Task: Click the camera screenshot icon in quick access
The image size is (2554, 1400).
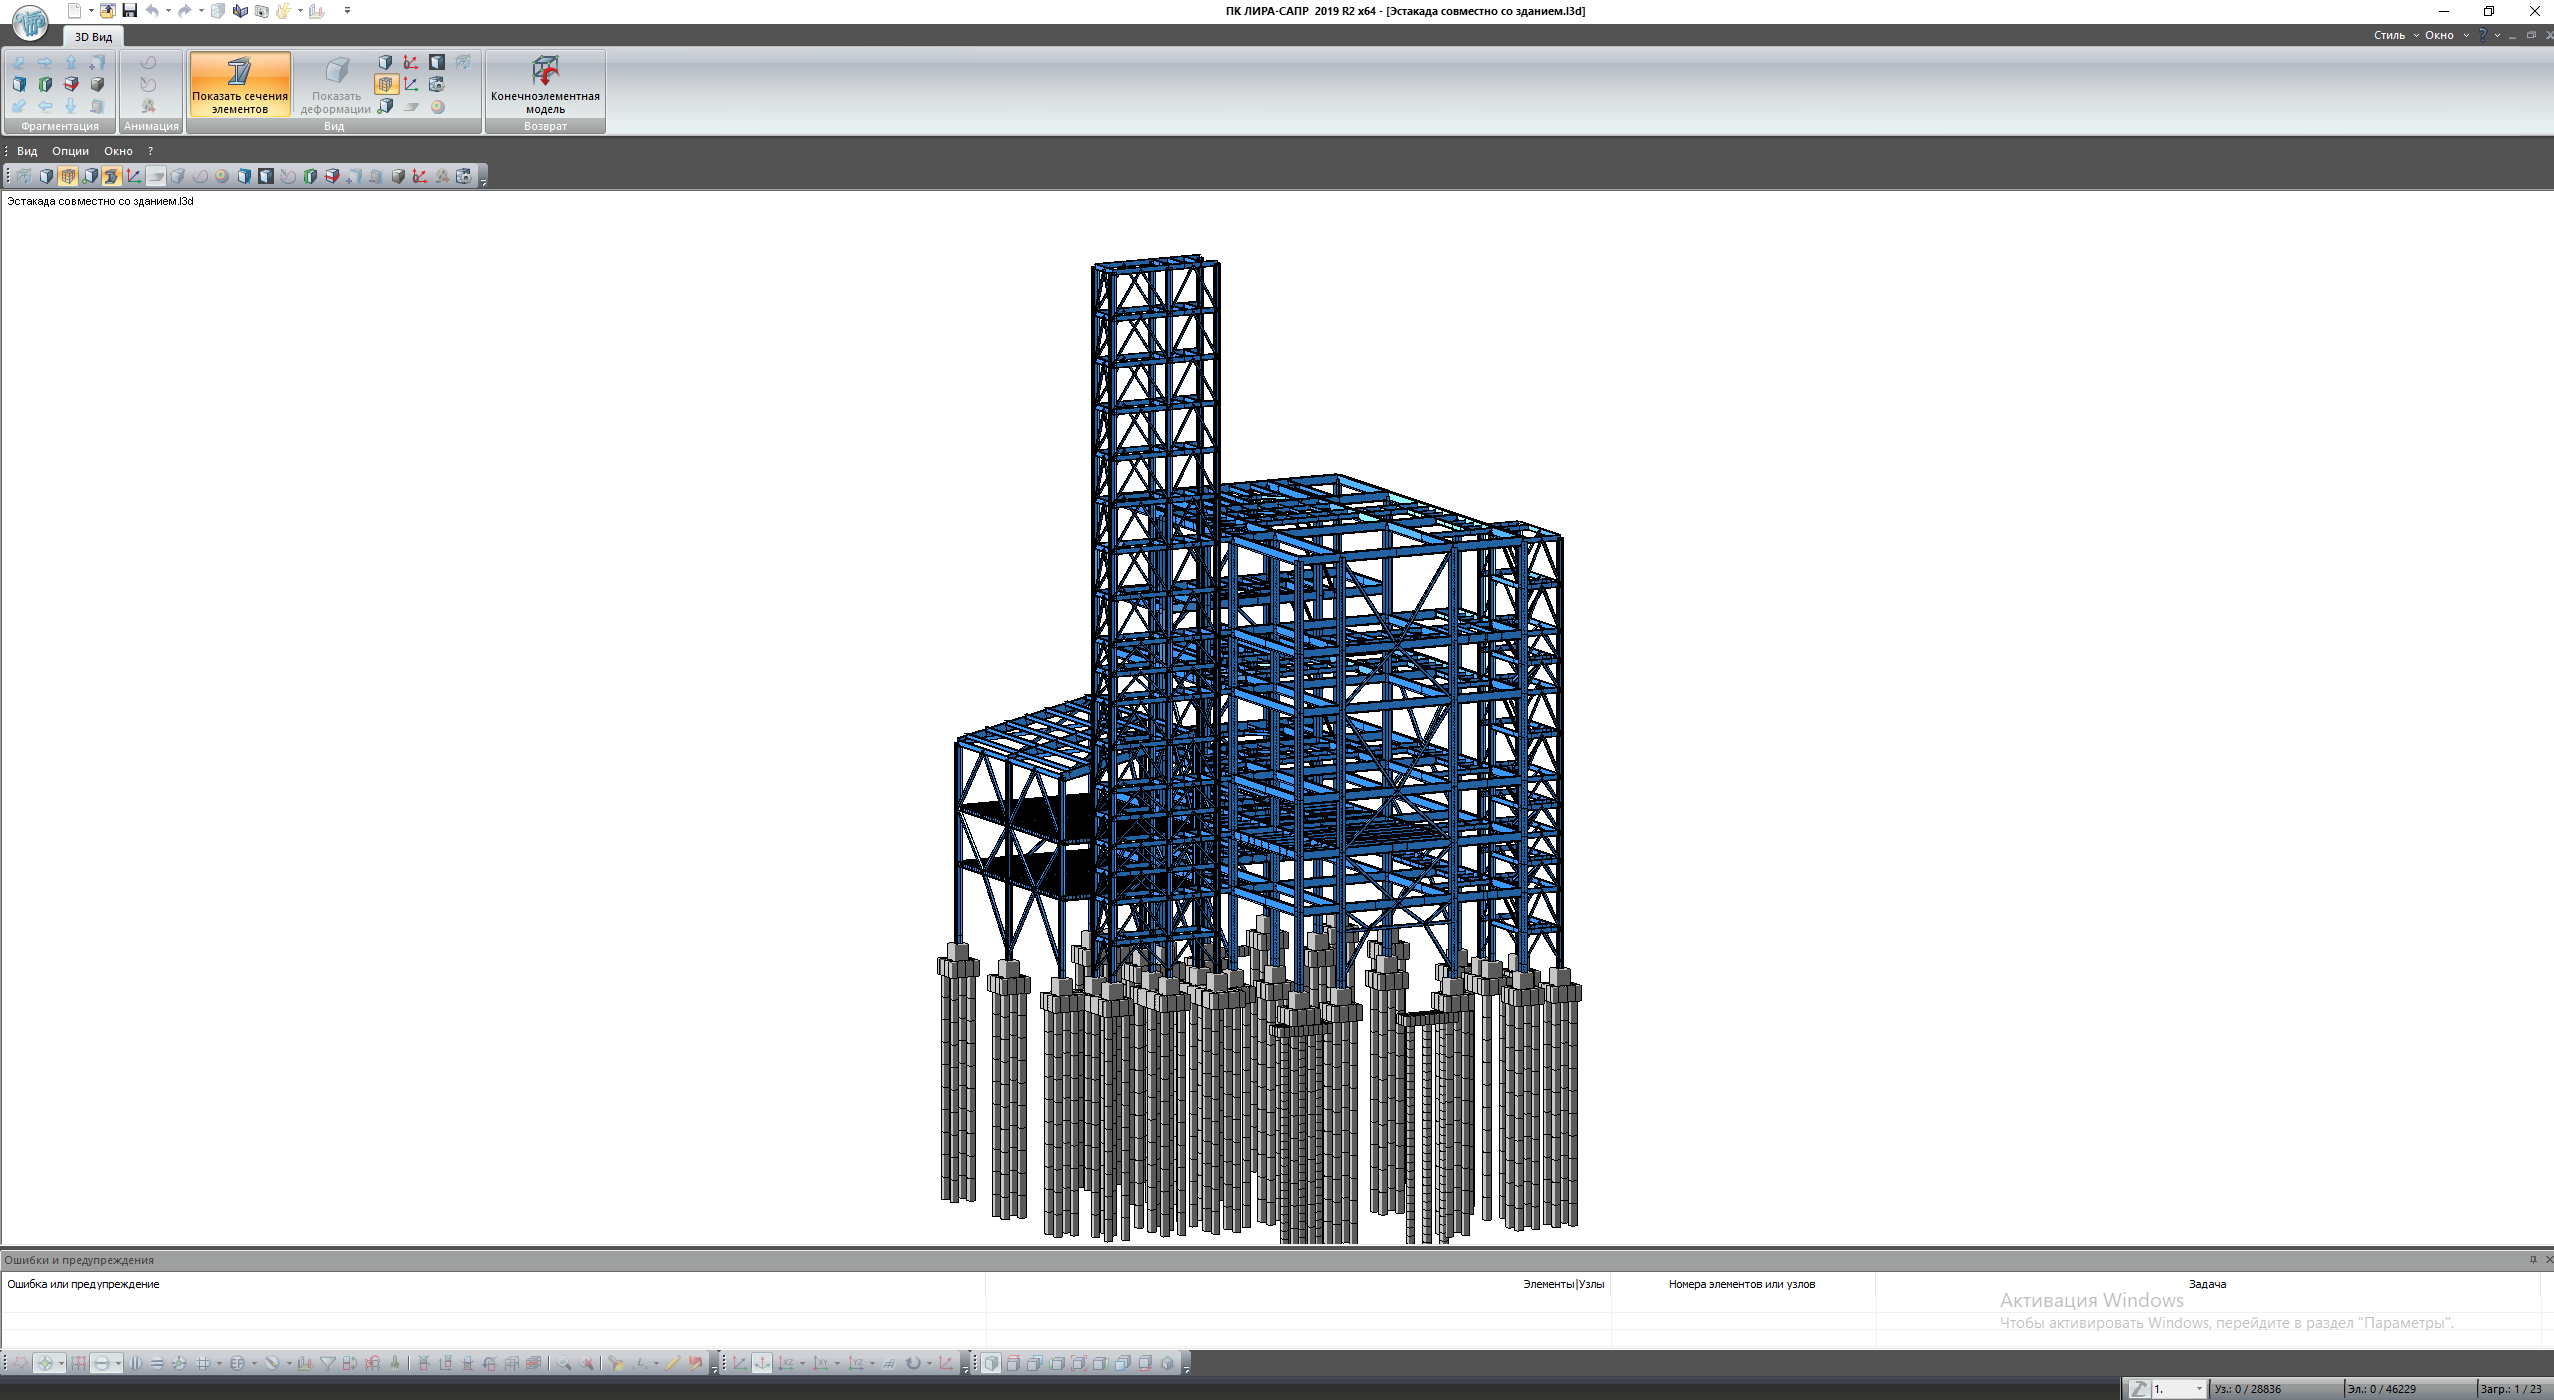Action: pos(261,11)
